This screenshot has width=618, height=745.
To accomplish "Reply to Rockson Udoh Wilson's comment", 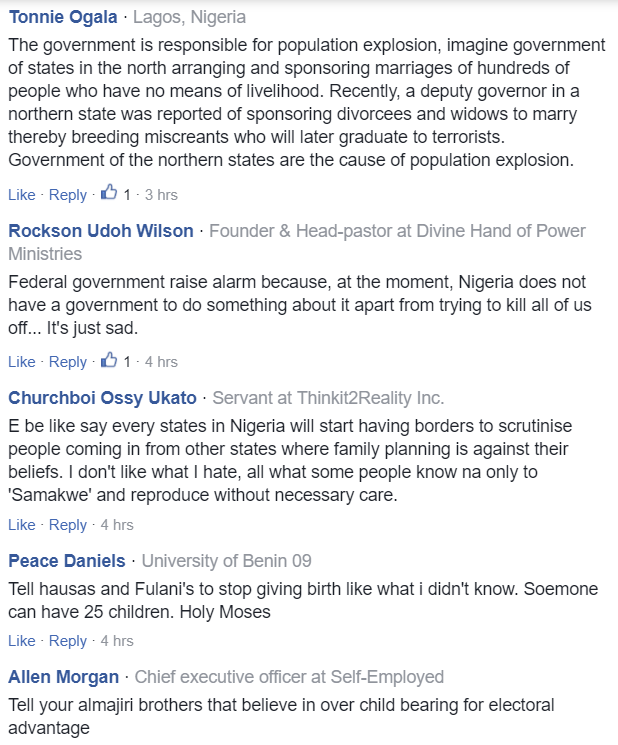I will [68, 361].
